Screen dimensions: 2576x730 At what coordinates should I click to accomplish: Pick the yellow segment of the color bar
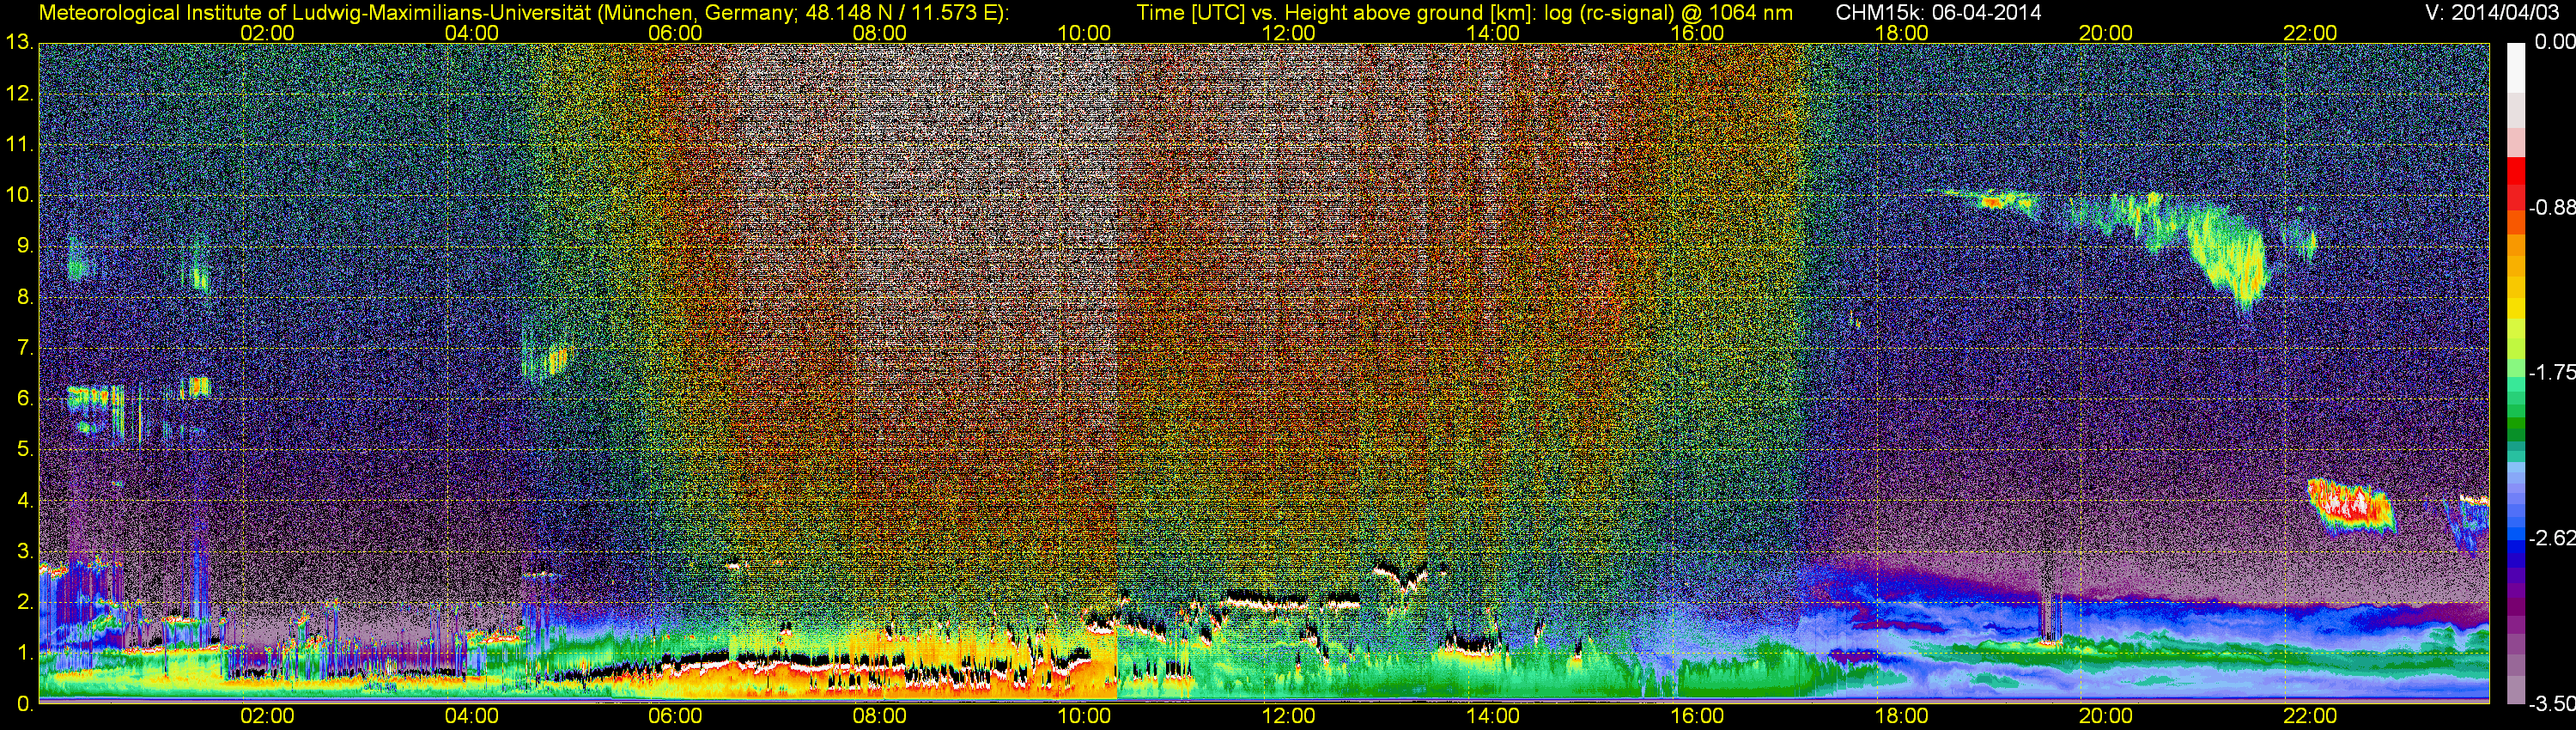click(x=2516, y=310)
